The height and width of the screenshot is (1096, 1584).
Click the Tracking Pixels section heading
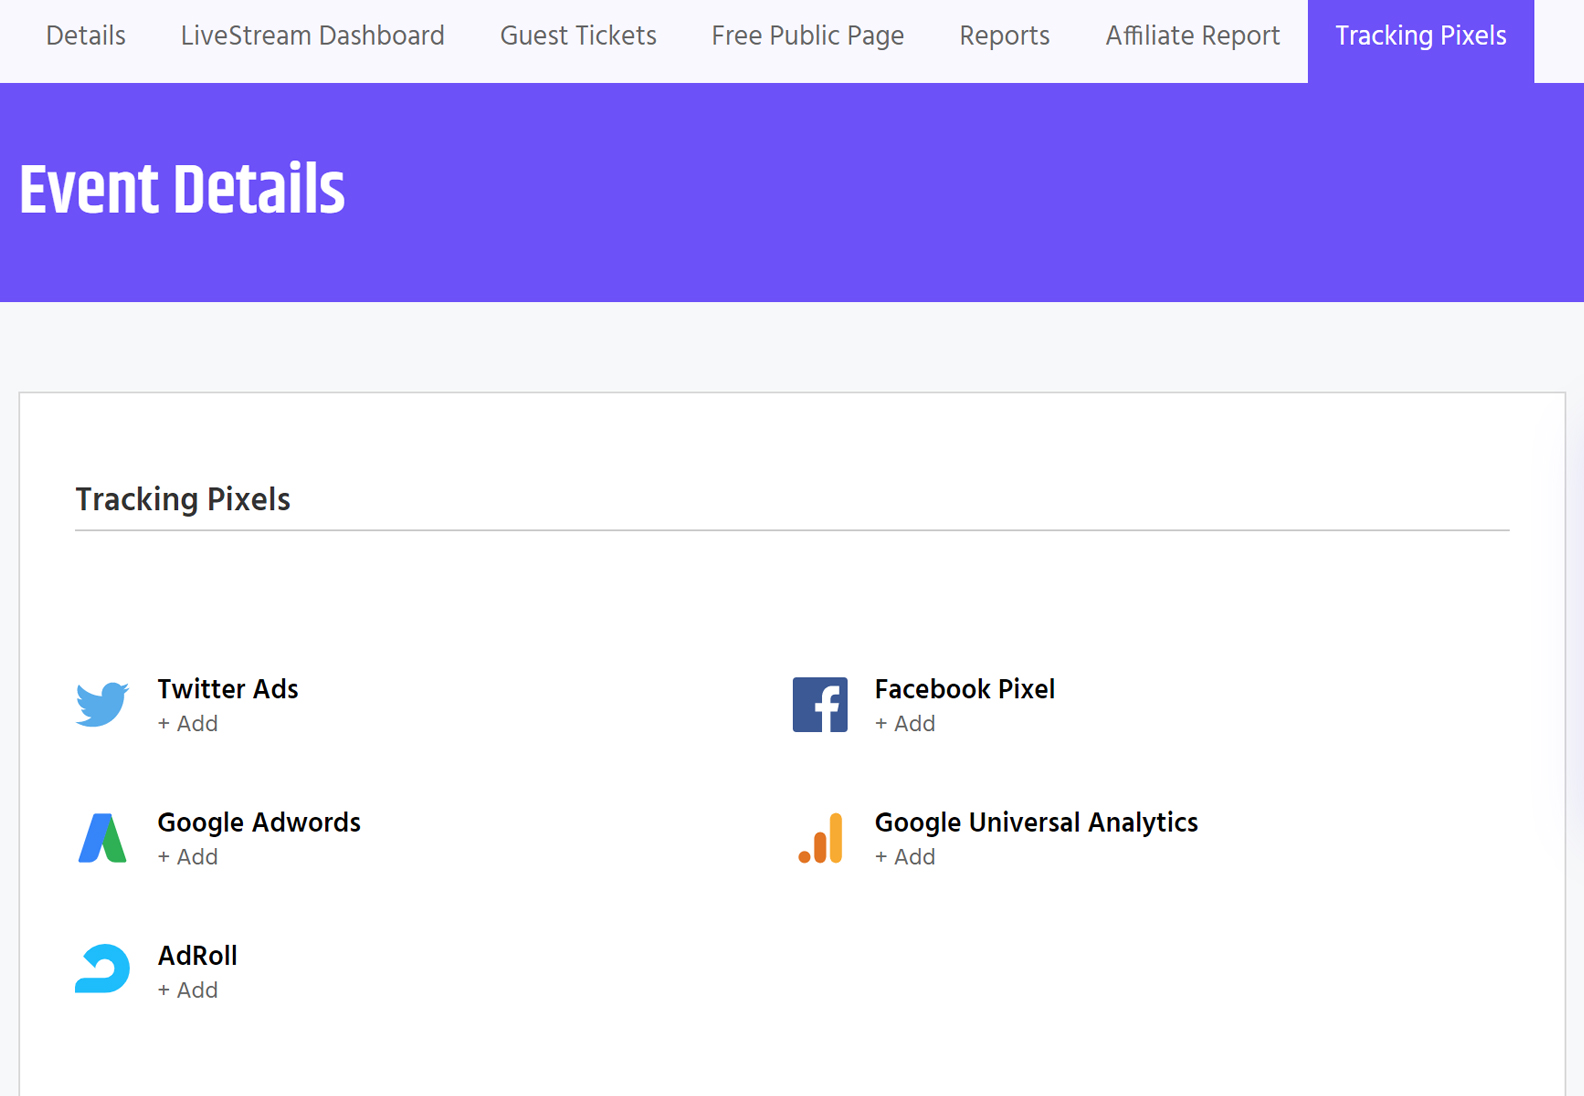(x=183, y=499)
